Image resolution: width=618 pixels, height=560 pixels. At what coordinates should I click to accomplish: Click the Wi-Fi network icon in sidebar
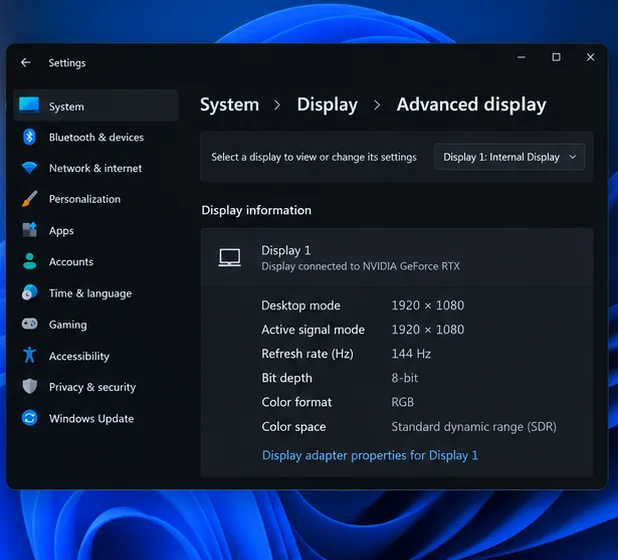29,167
